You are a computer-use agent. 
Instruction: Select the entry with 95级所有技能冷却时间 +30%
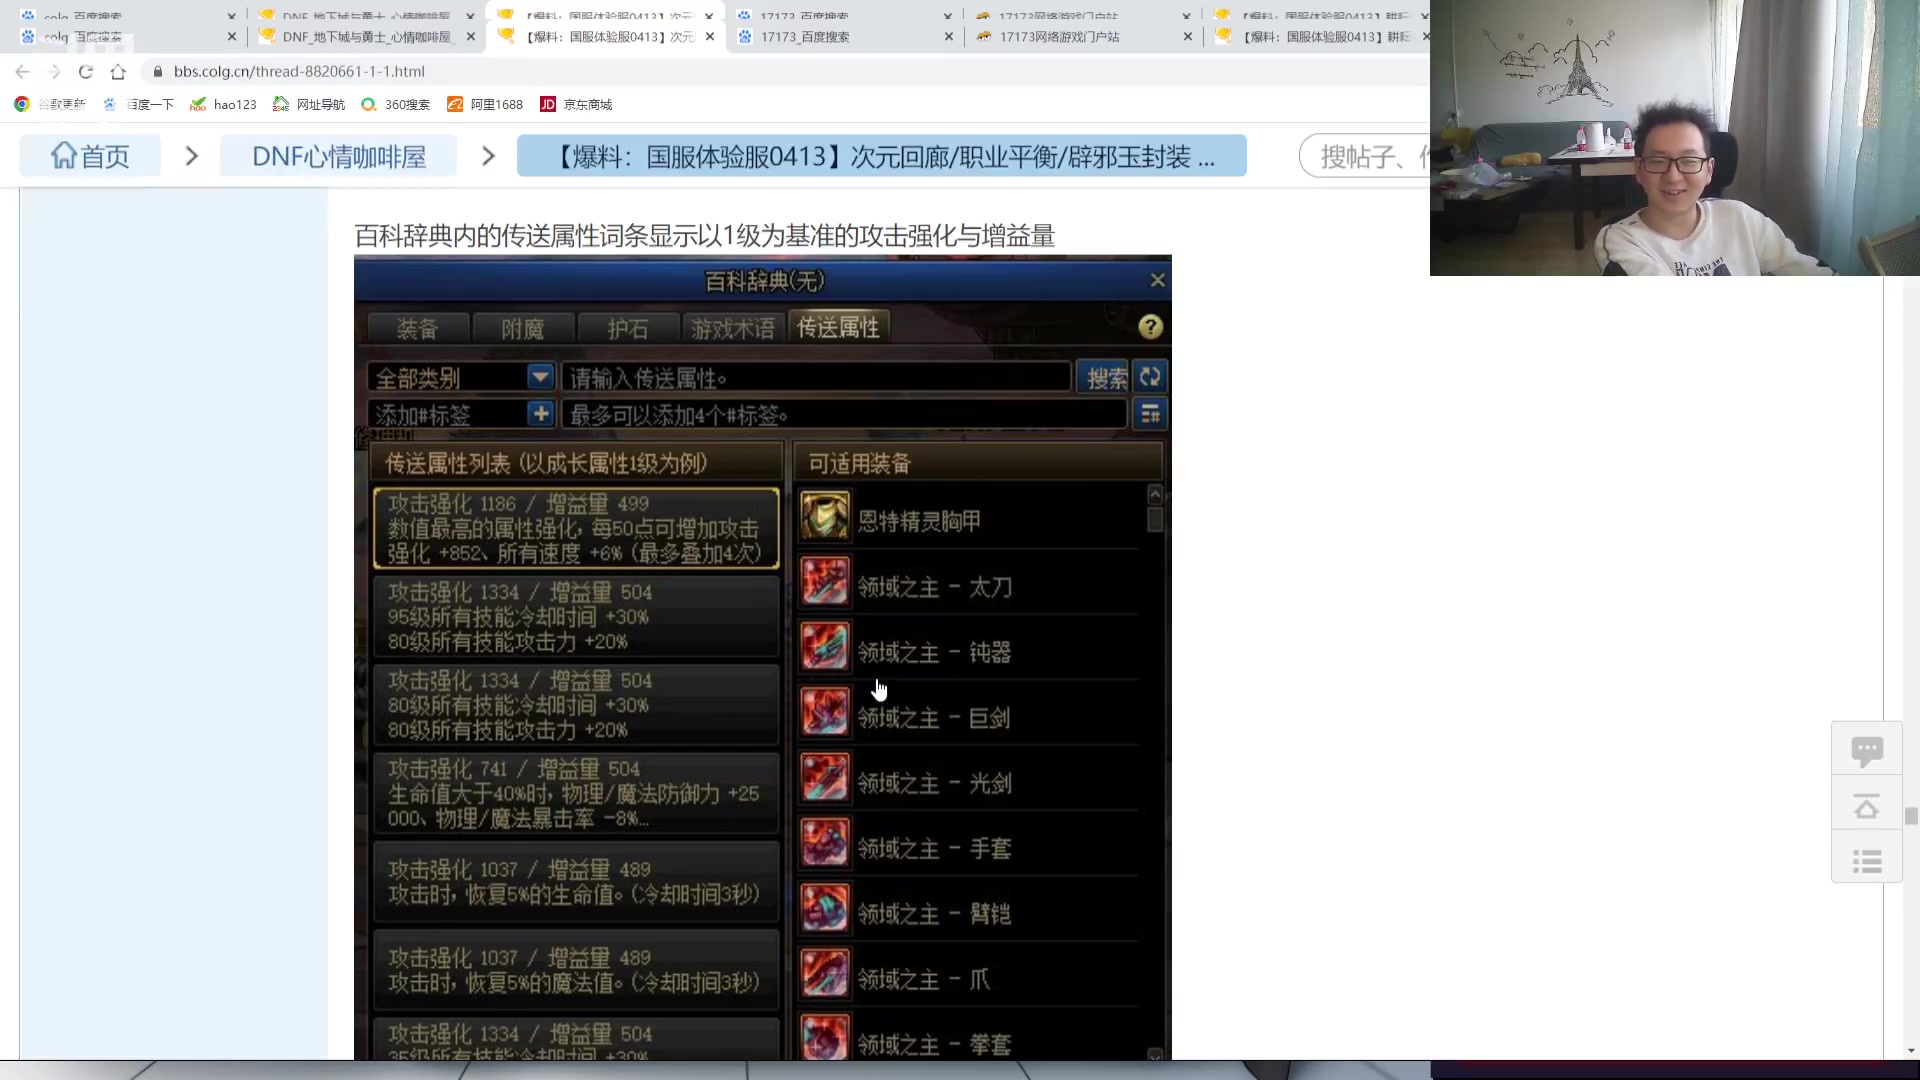(576, 616)
